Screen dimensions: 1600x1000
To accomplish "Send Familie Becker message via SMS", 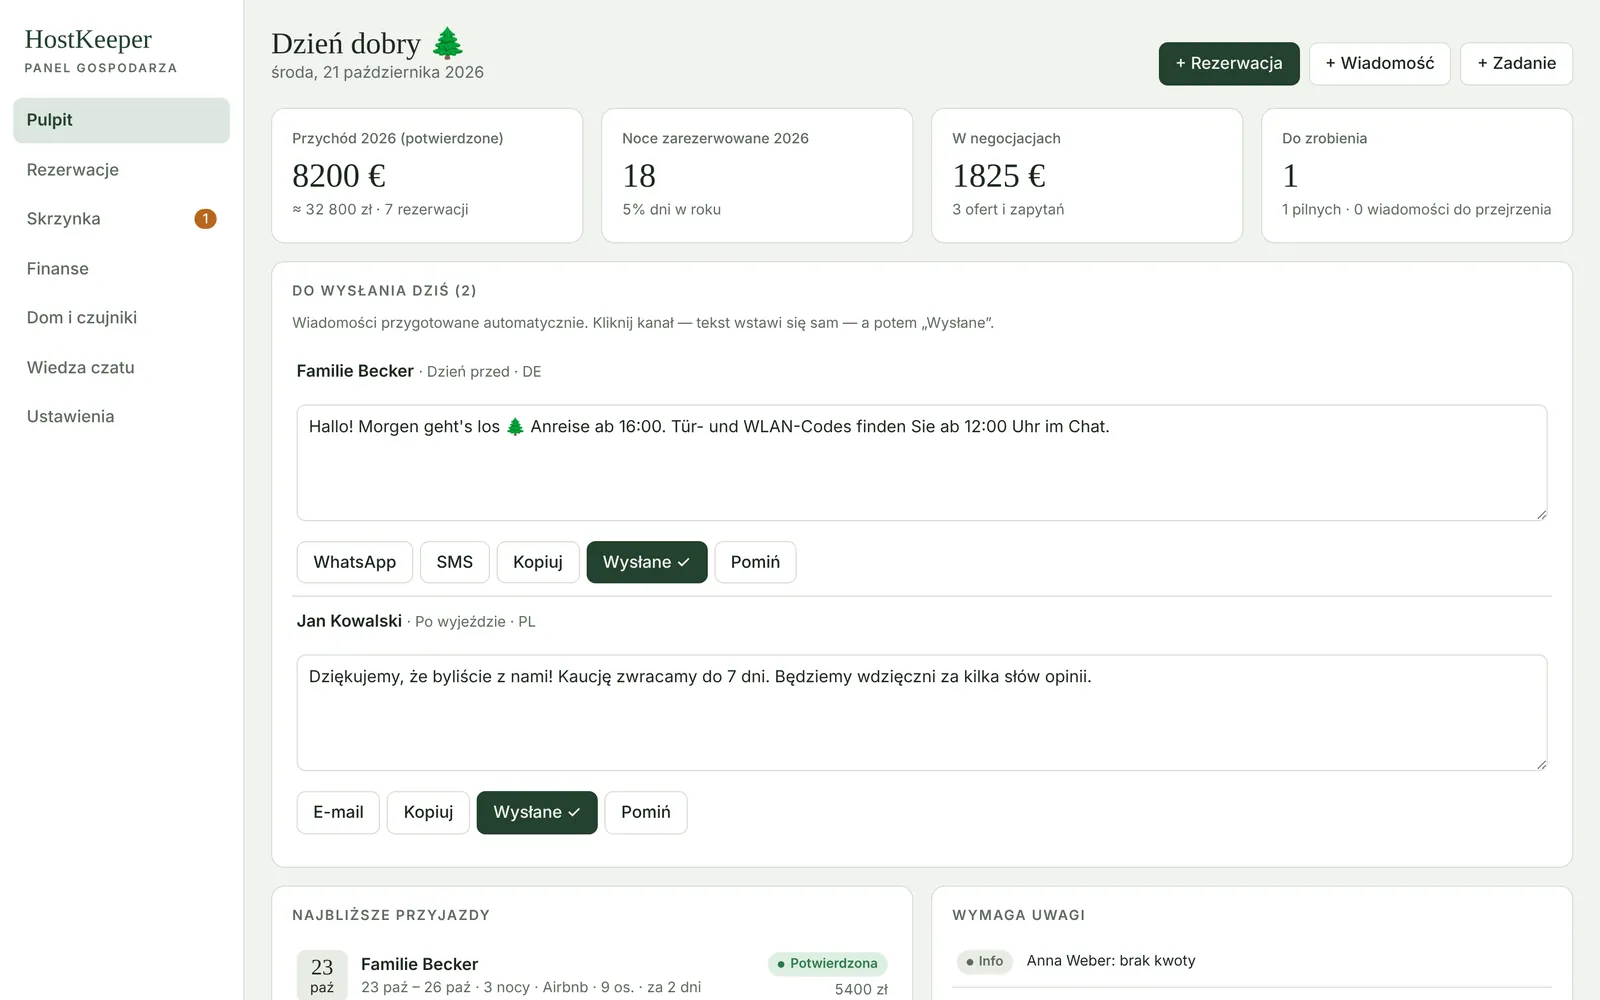I will tap(455, 562).
